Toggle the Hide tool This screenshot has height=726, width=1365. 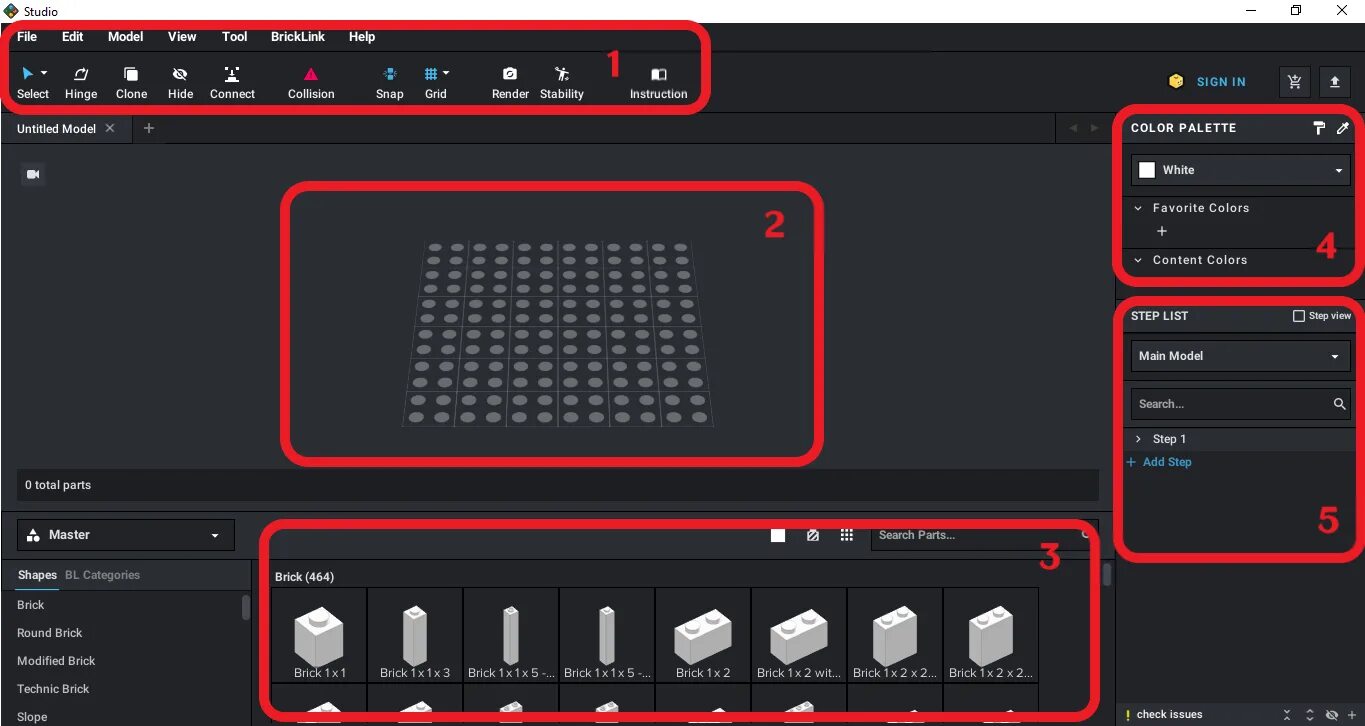pyautogui.click(x=180, y=82)
